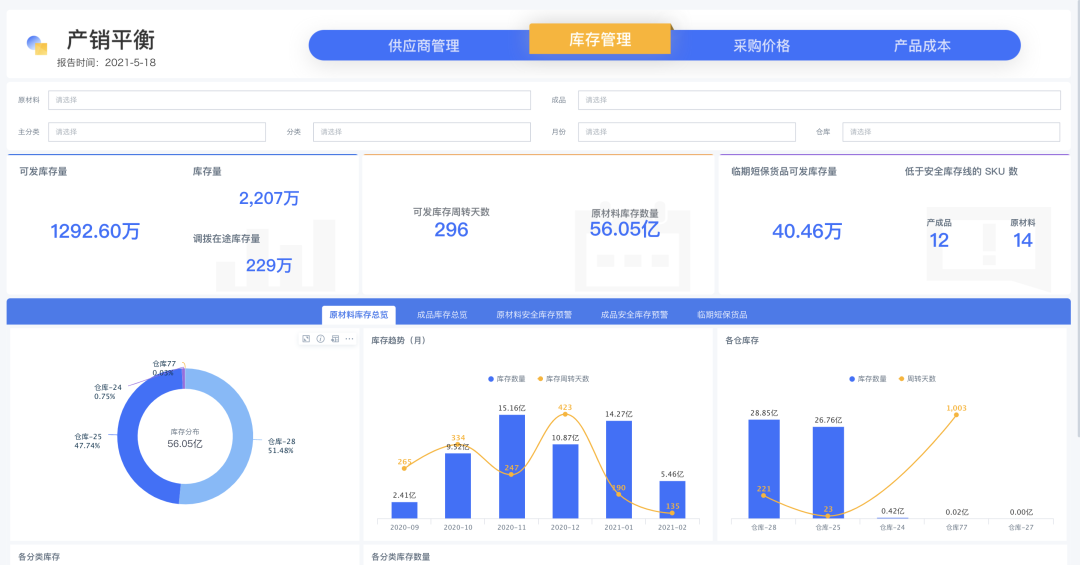Image resolution: width=1080 pixels, height=565 pixels.
Task: Click the 1,003 turnover point for 仓库77
Action: (x=956, y=415)
